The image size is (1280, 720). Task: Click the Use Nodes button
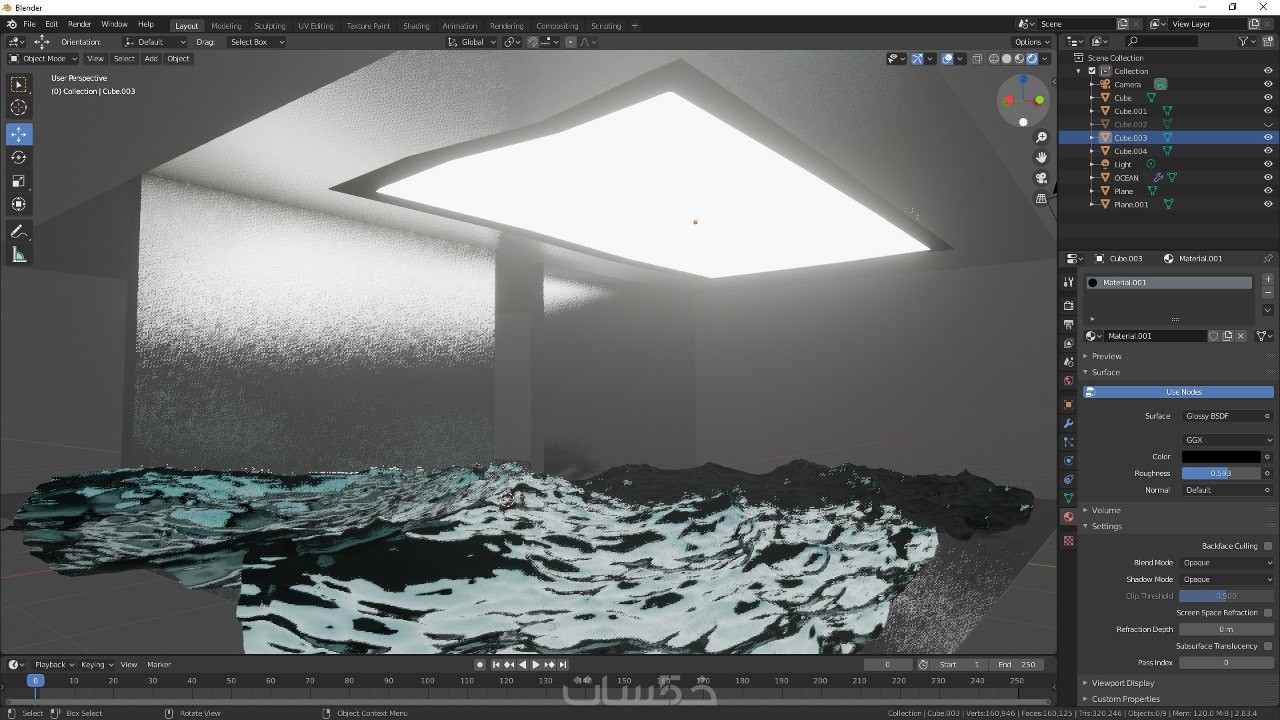[x=1178, y=392]
